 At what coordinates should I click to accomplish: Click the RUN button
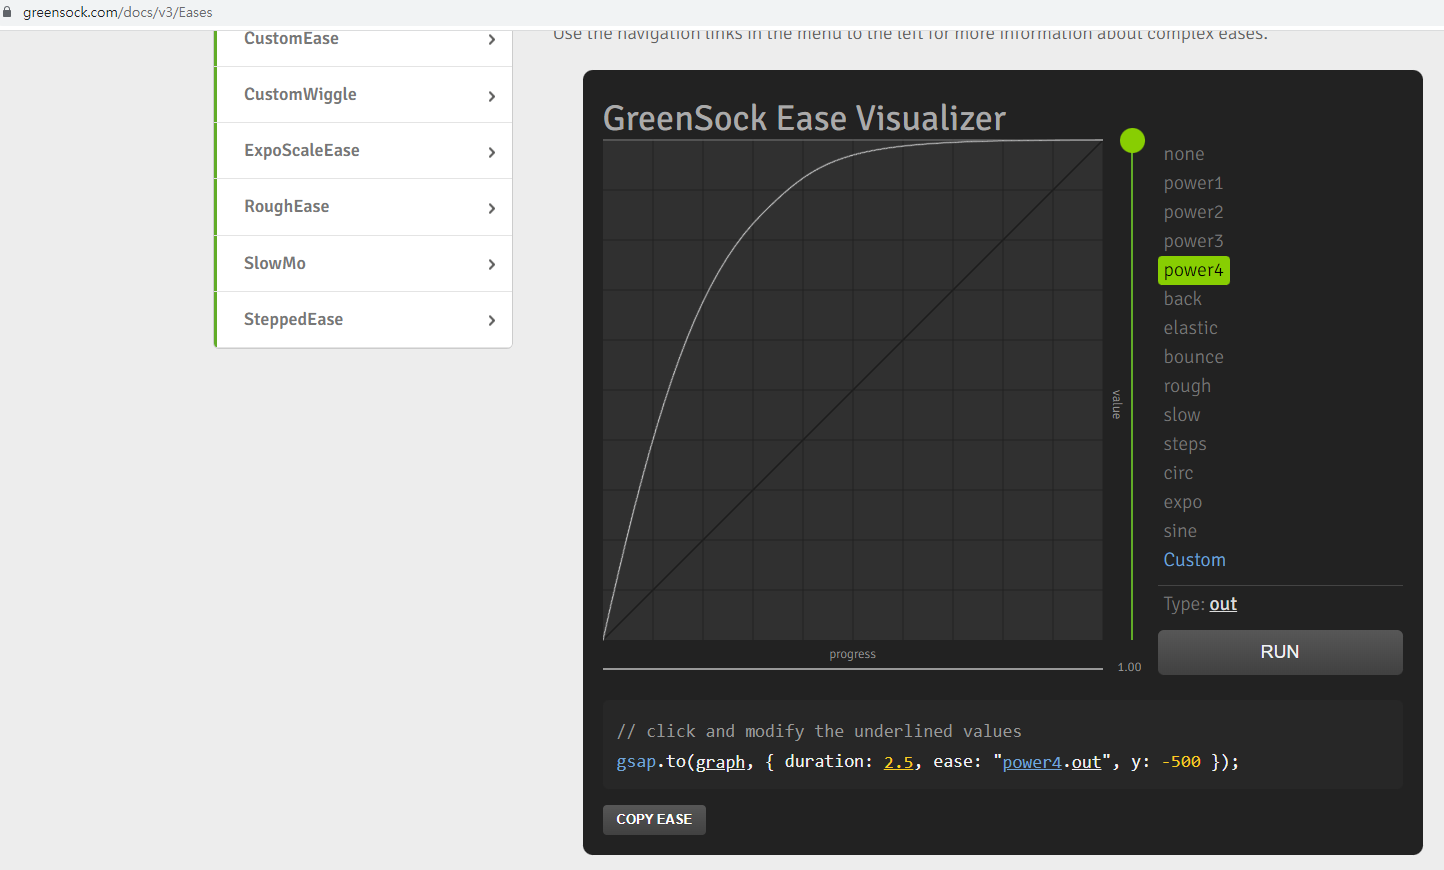[1280, 652]
